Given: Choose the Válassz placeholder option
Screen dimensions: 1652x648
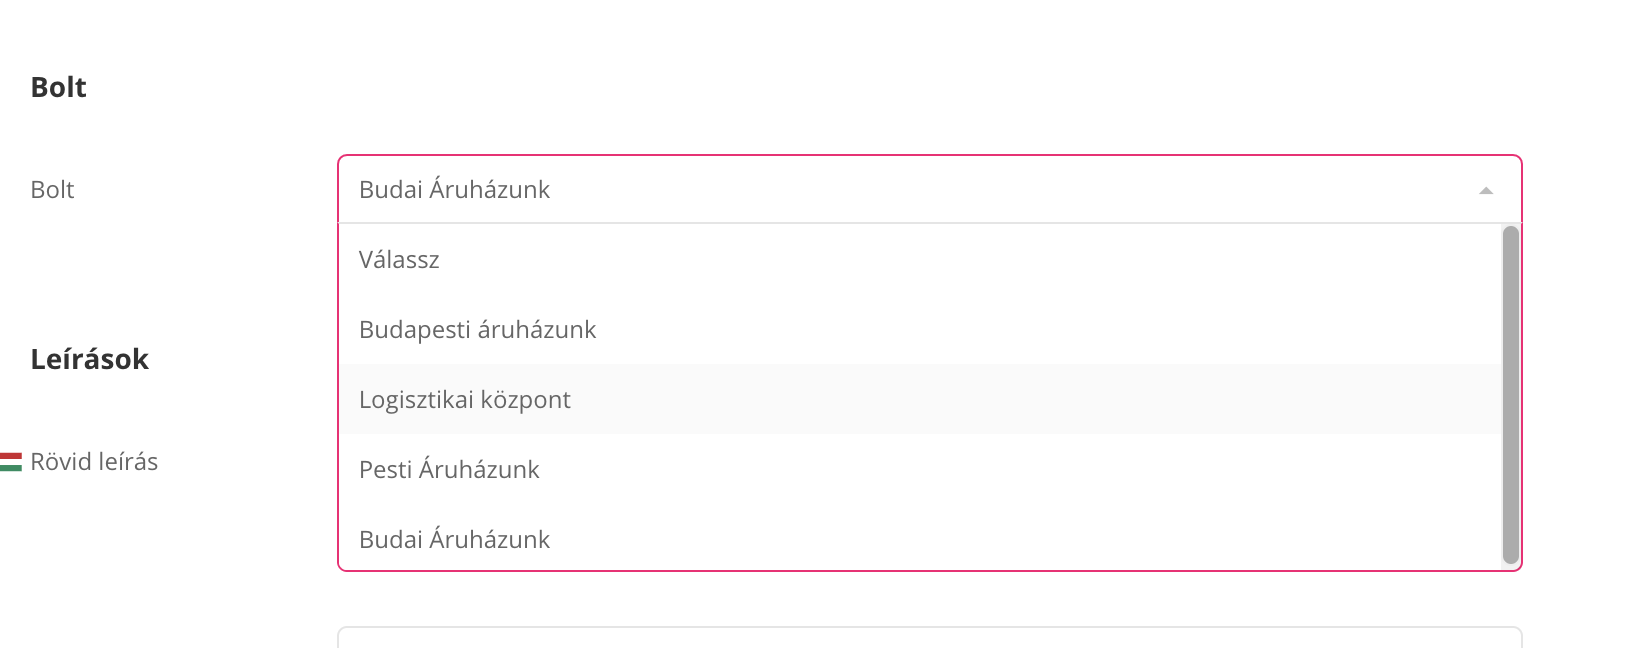Looking at the screenshot, I should [x=399, y=260].
